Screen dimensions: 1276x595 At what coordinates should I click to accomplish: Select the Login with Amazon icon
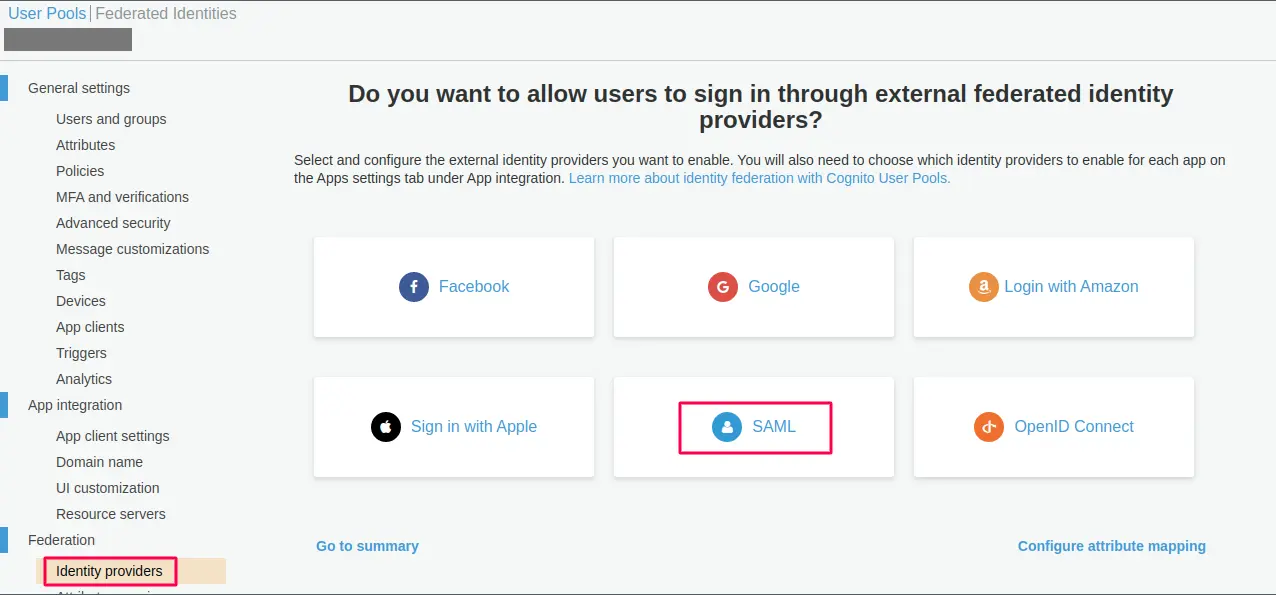pos(983,287)
